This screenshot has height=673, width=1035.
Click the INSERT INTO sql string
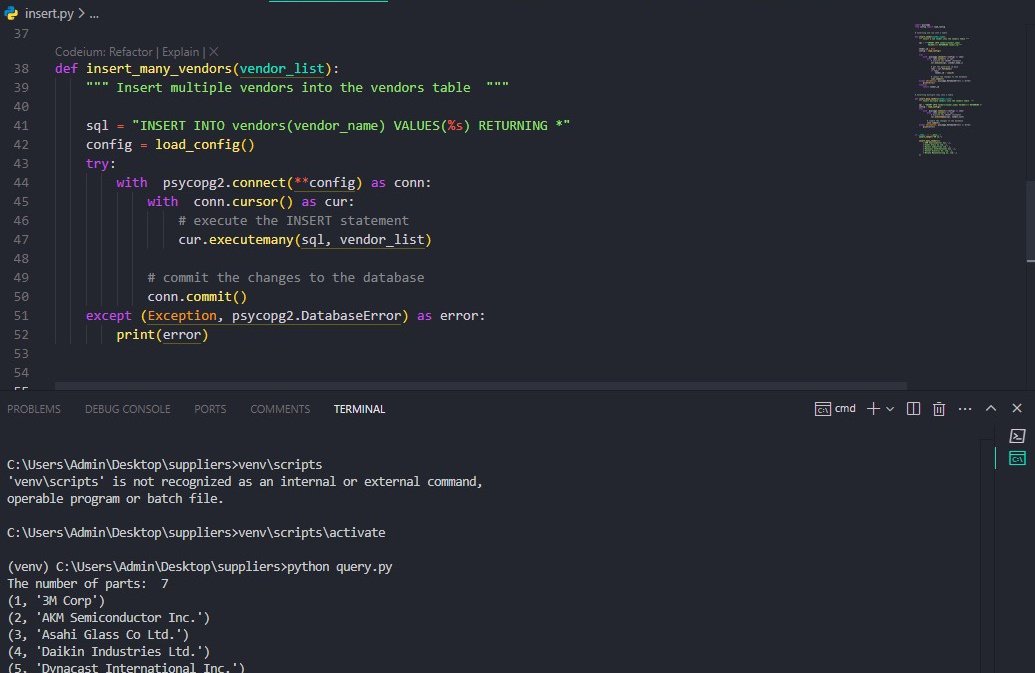point(351,125)
